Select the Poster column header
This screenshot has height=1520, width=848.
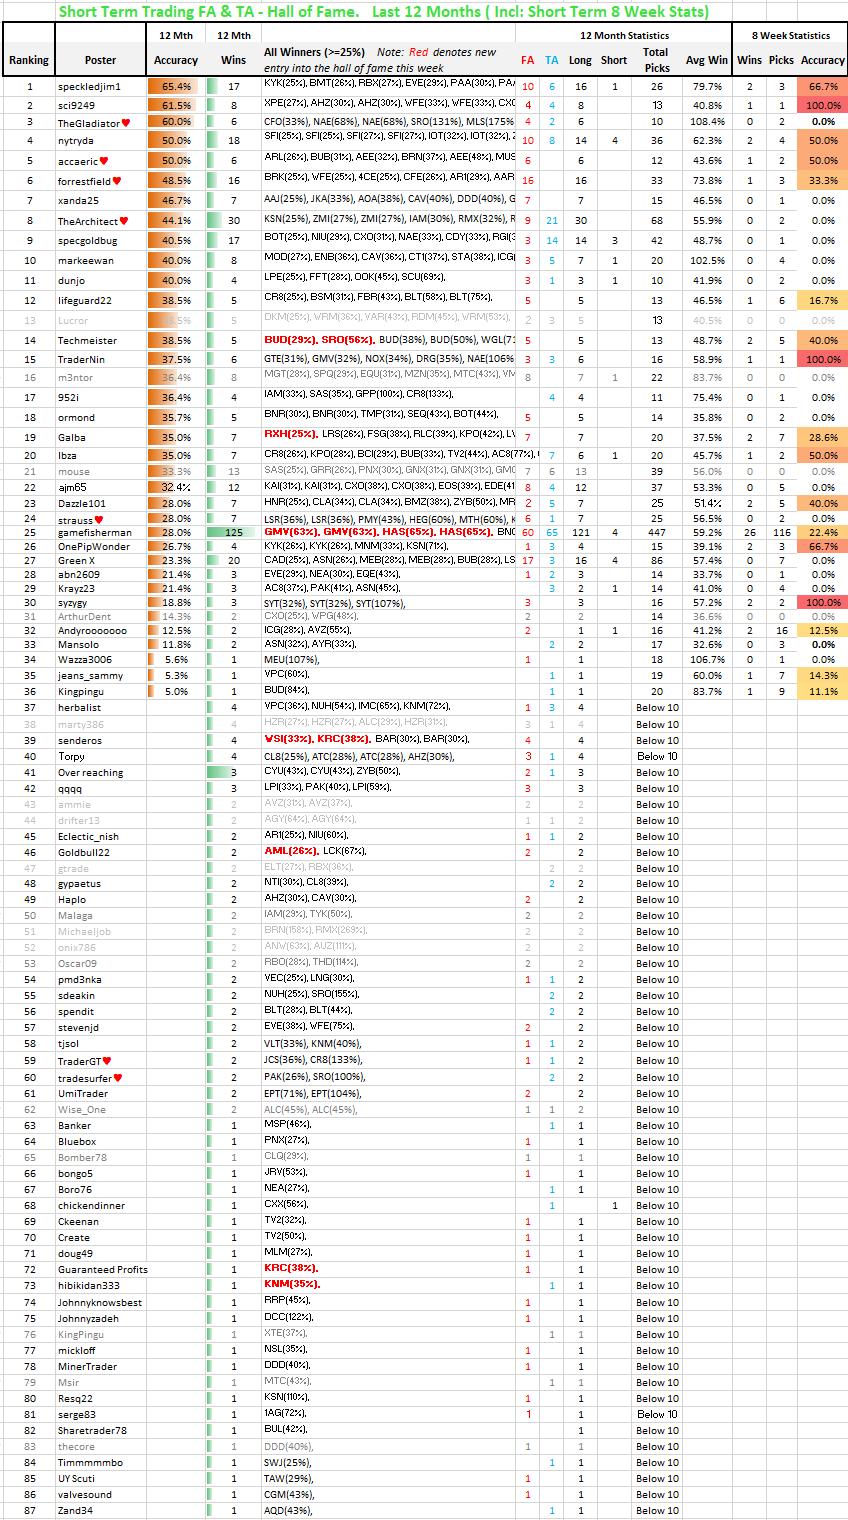tap(100, 60)
